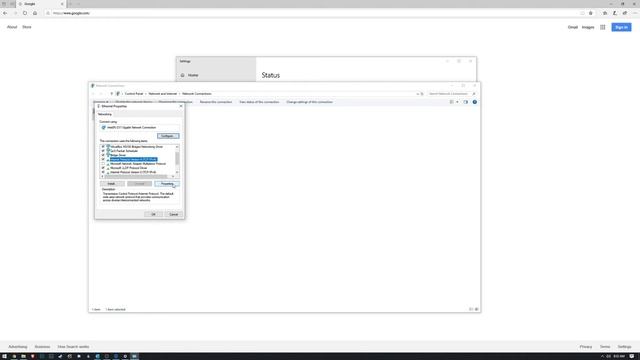Toggle the Internet Protocol Version 4 checkbox
The height and width of the screenshot is (360, 640).
(103, 160)
